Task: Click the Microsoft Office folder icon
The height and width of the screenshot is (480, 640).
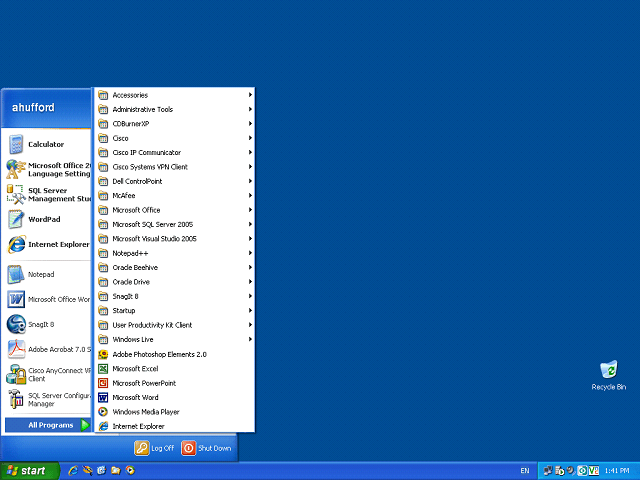Action: click(103, 210)
